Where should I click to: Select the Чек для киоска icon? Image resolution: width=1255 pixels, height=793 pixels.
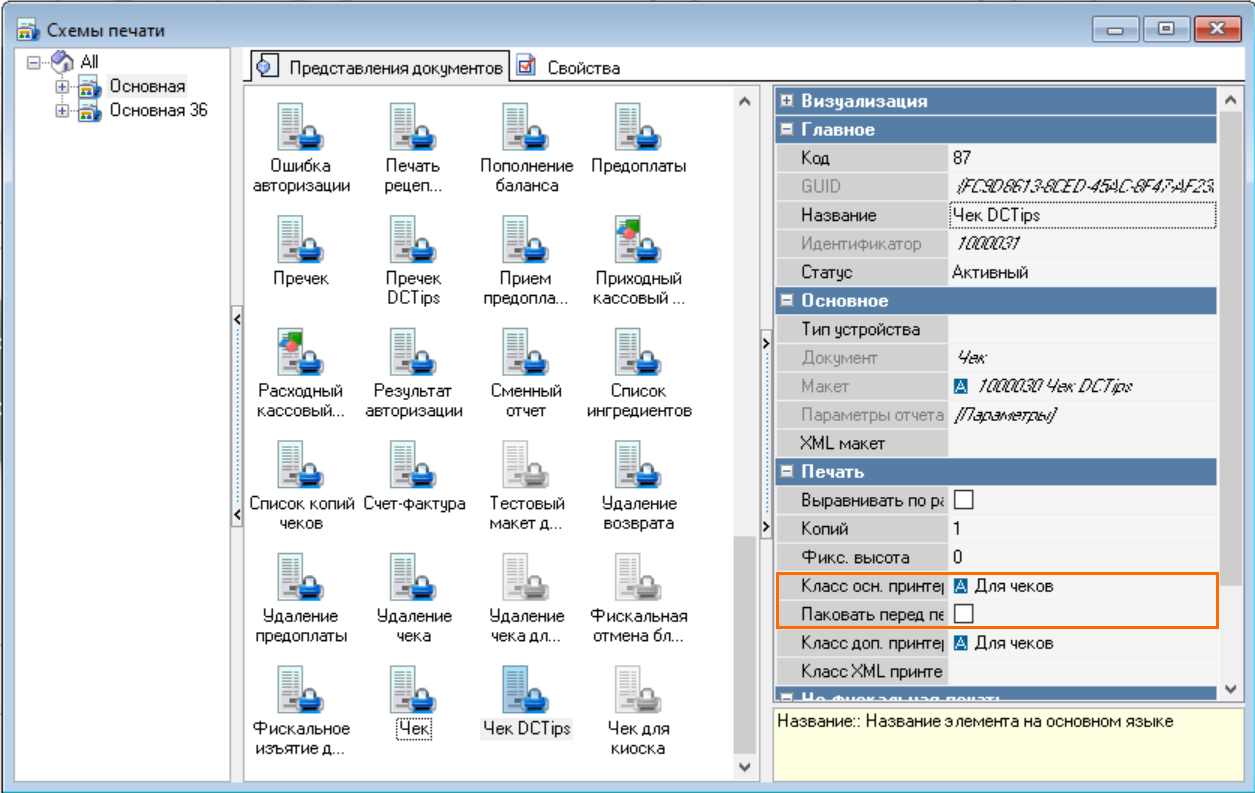tap(638, 689)
